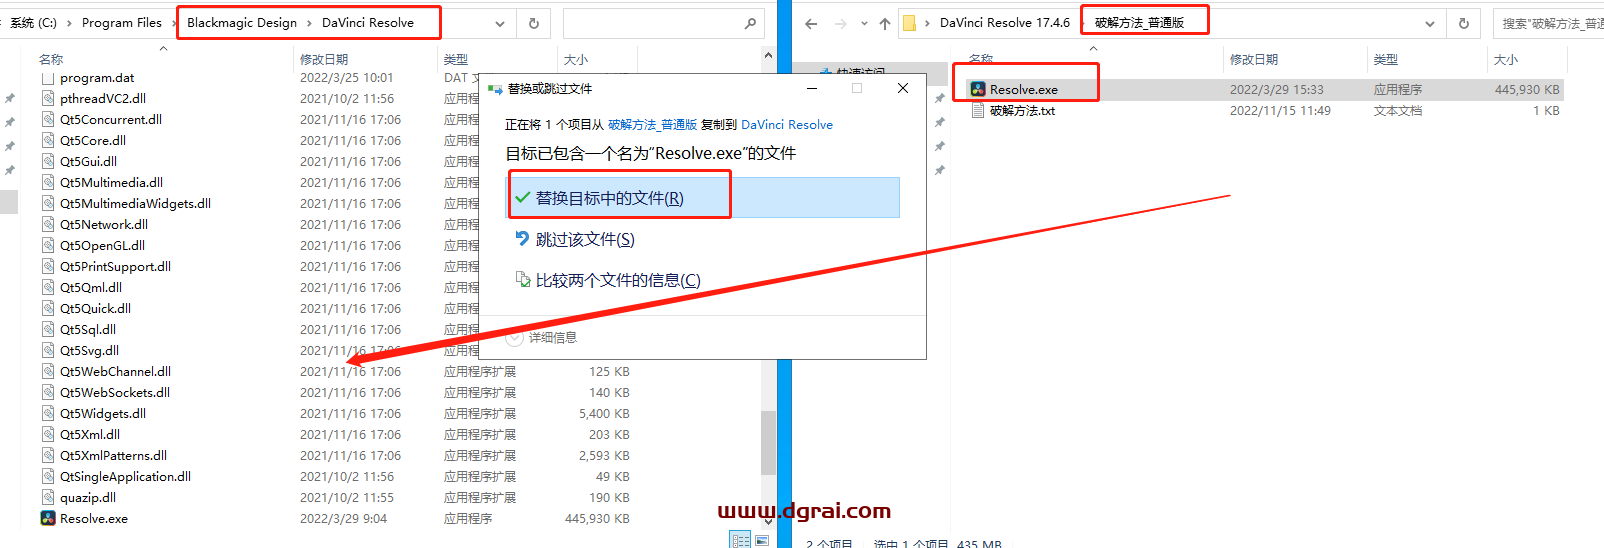
Task: Sort right window by 修改日期 column
Action: click(x=1254, y=59)
